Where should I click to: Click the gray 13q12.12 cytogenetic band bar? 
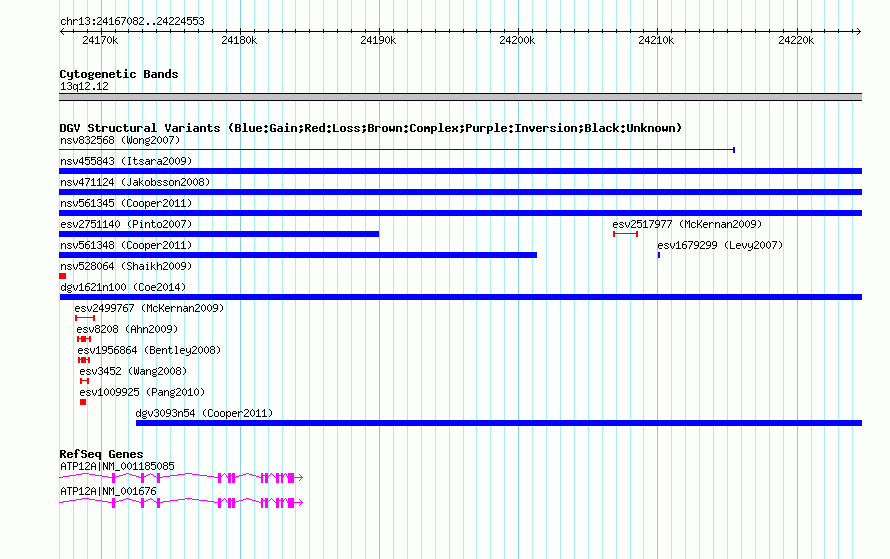click(460, 97)
